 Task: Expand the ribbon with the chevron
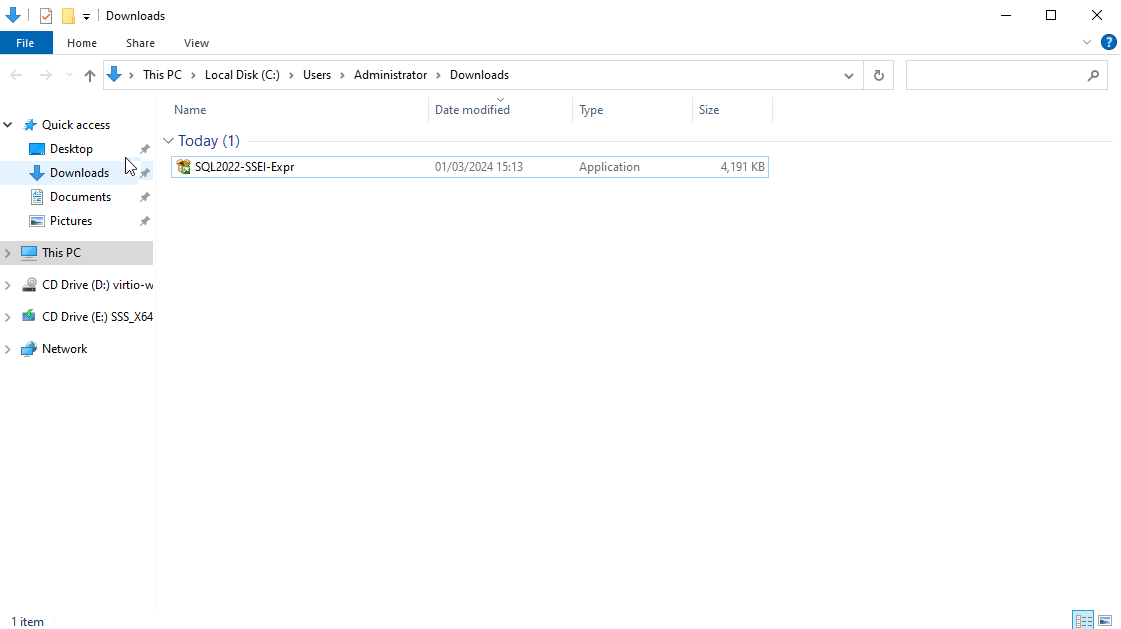[x=1087, y=43]
